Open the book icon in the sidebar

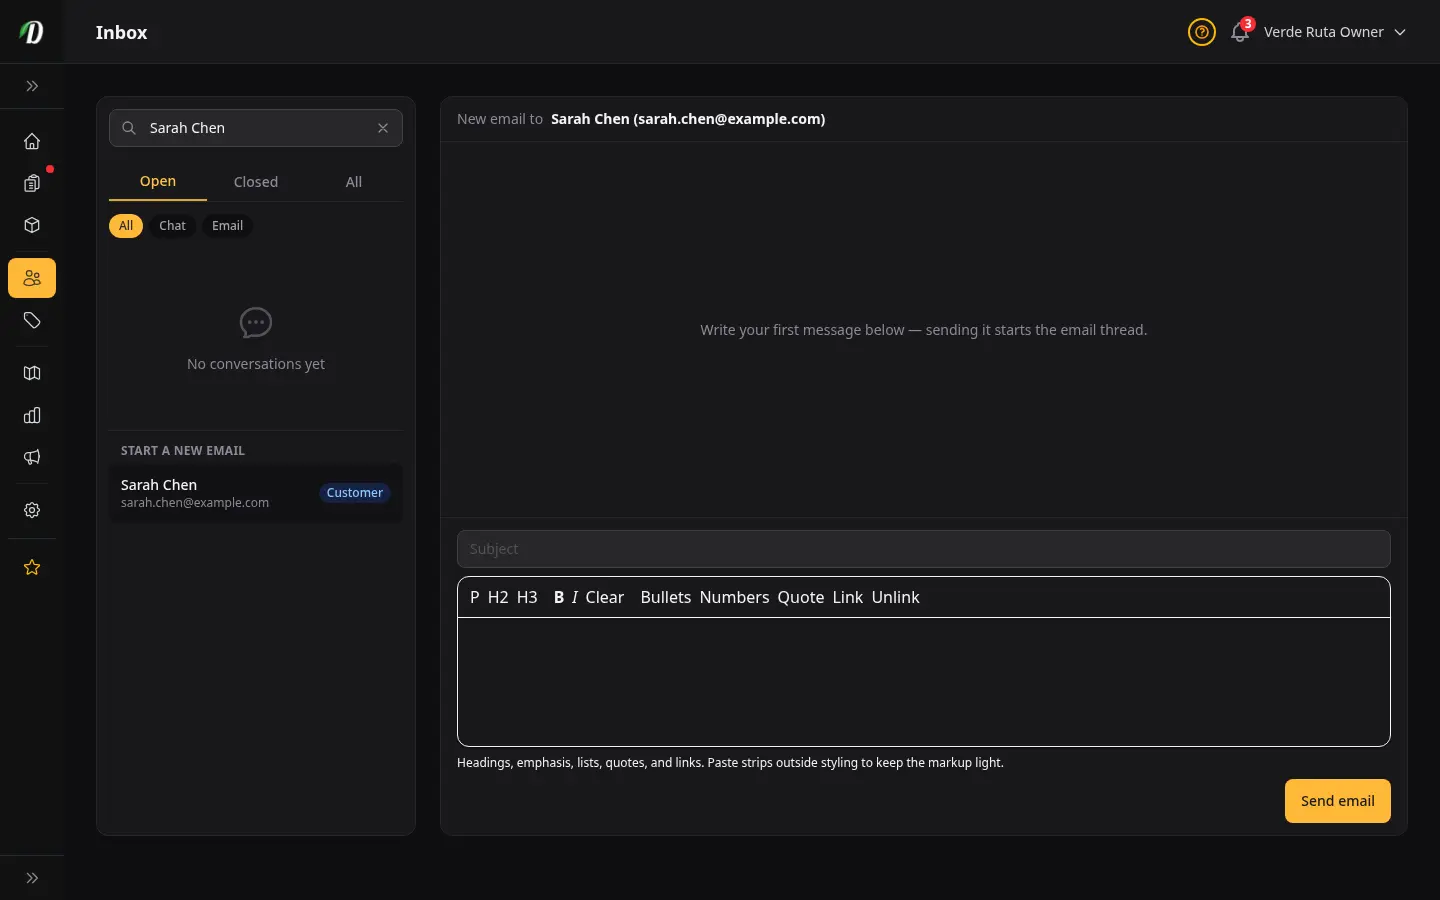(x=32, y=373)
